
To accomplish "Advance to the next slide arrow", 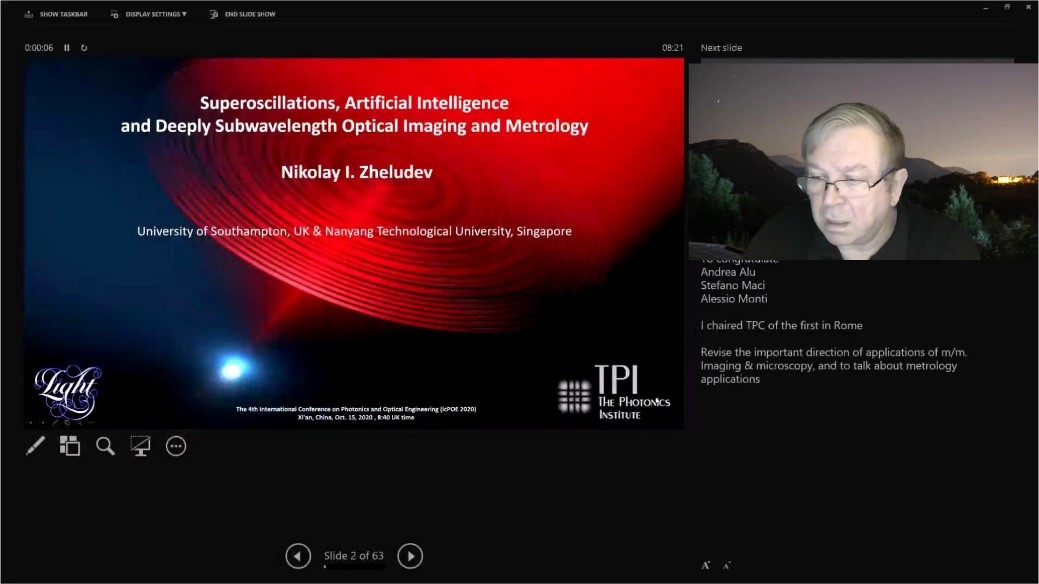I will click(410, 556).
